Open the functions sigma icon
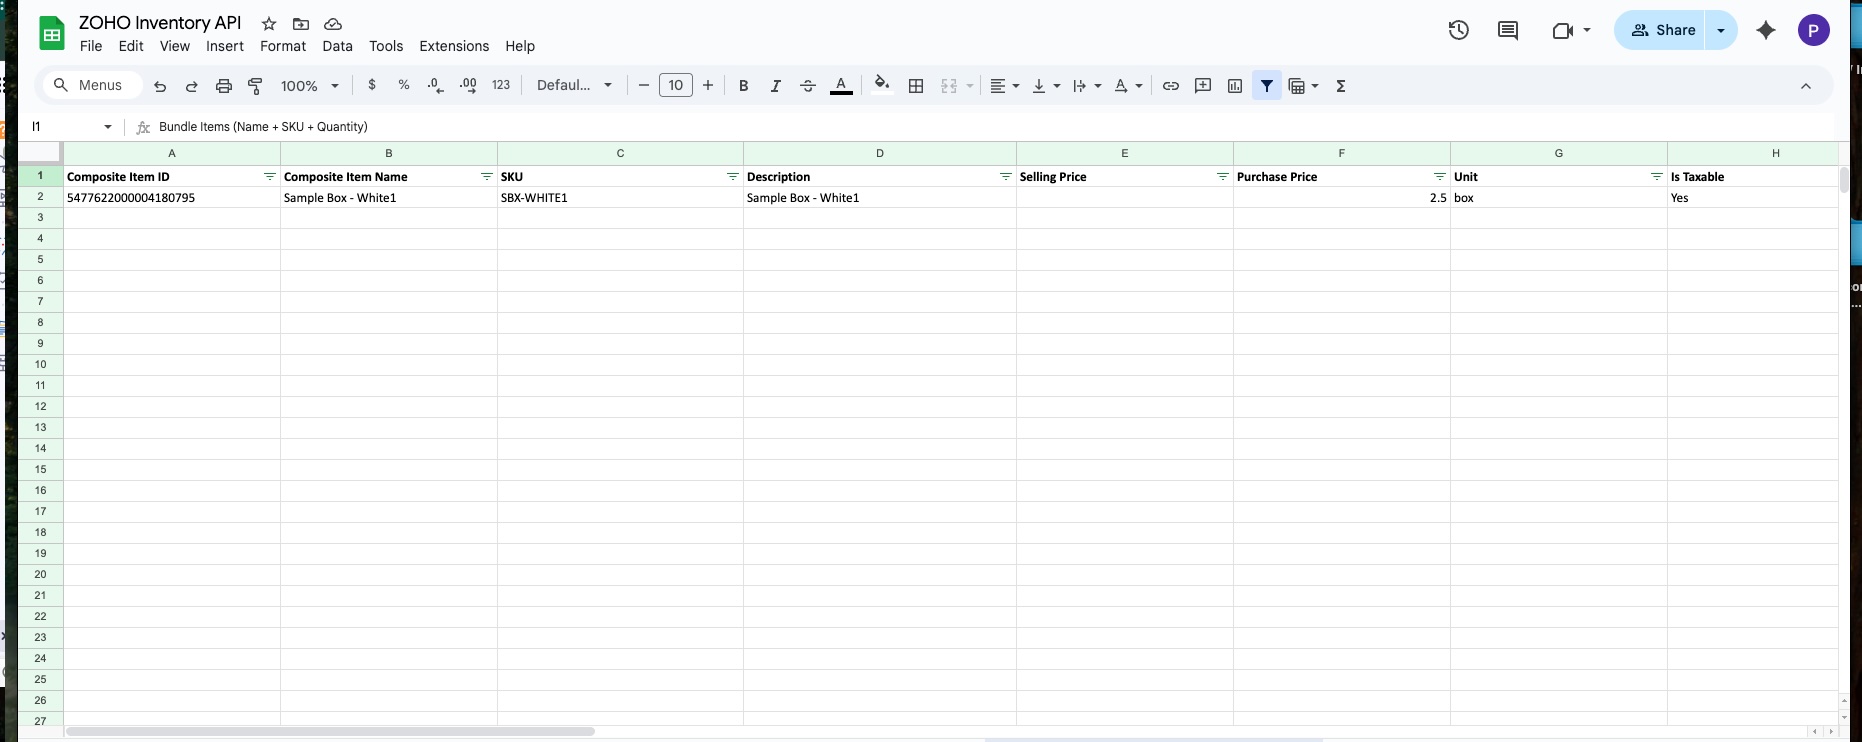The width and height of the screenshot is (1862, 742). tap(1341, 86)
